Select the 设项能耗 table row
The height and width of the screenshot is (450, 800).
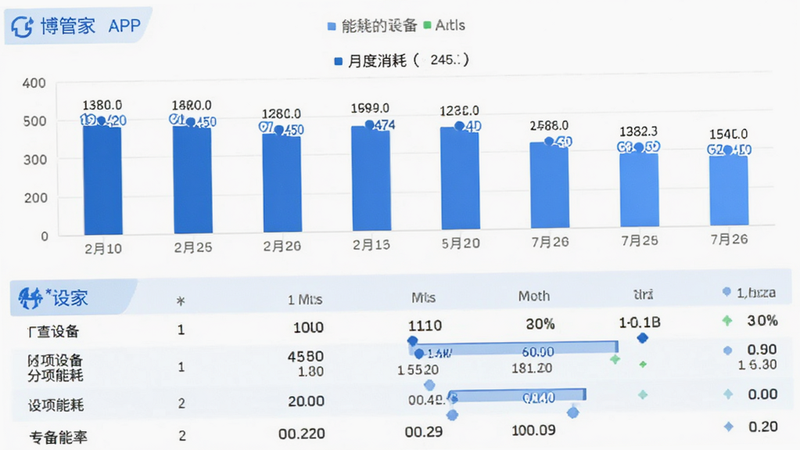(x=401, y=404)
